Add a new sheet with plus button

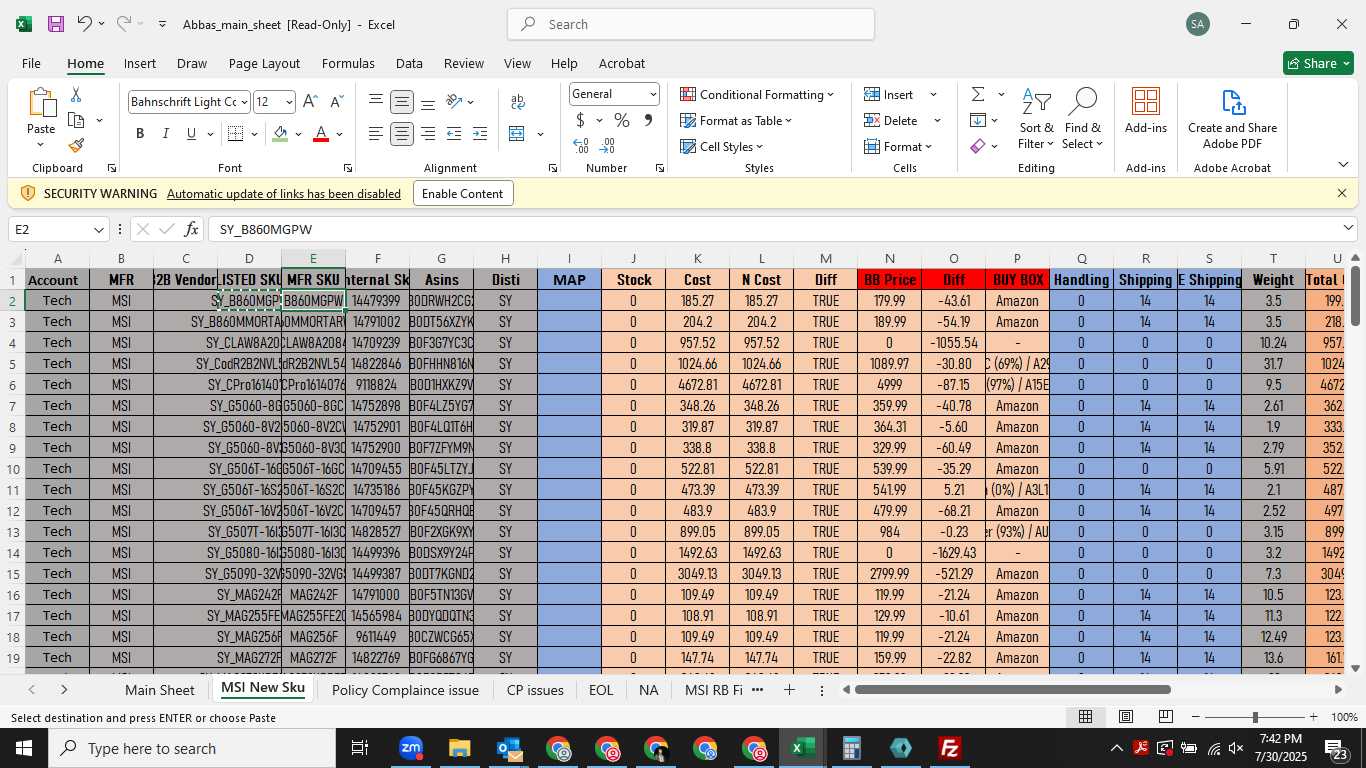pos(789,690)
